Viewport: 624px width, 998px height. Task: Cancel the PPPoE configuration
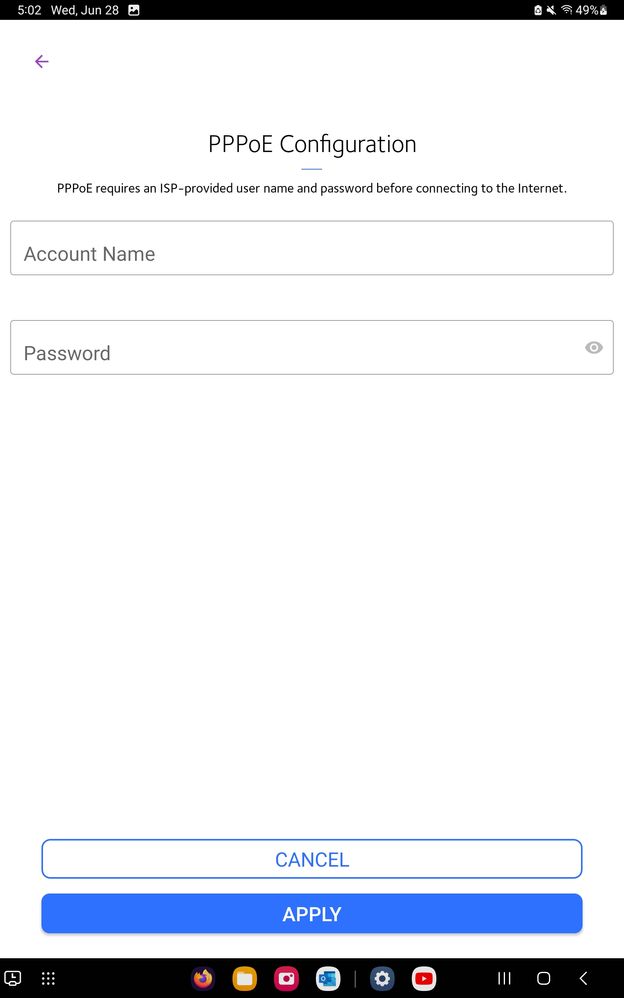(312, 859)
